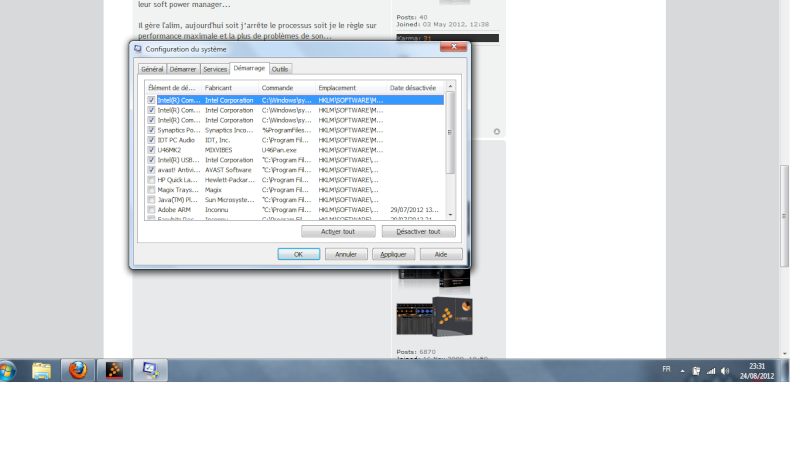Switch to the Services tab
800x450 pixels.
[215, 69]
